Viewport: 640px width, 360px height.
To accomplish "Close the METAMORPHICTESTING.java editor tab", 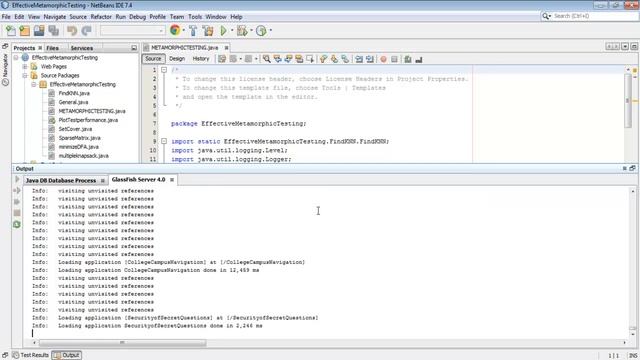I will pos(226,48).
